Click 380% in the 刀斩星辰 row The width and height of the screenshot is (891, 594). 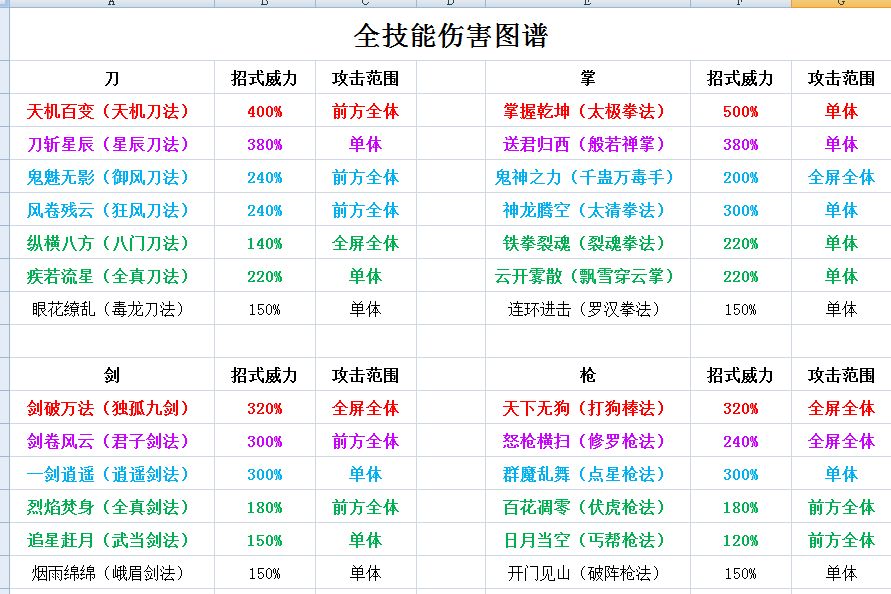(265, 144)
